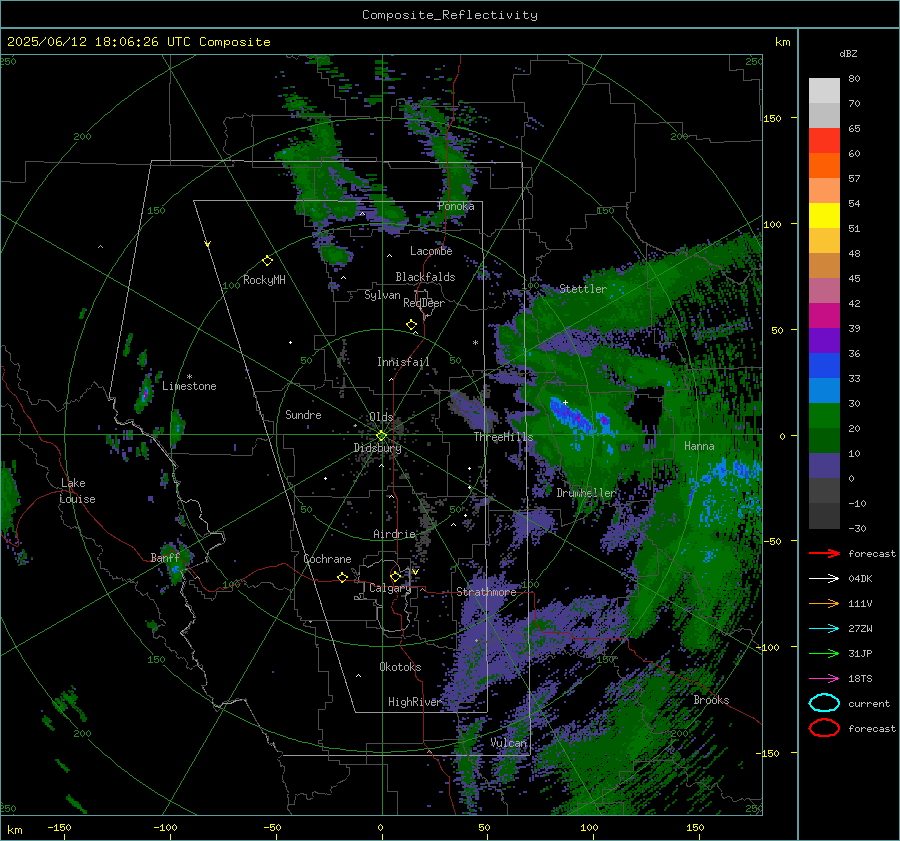Click the current legend label text
Screen dimensions: 900x841
point(869,703)
